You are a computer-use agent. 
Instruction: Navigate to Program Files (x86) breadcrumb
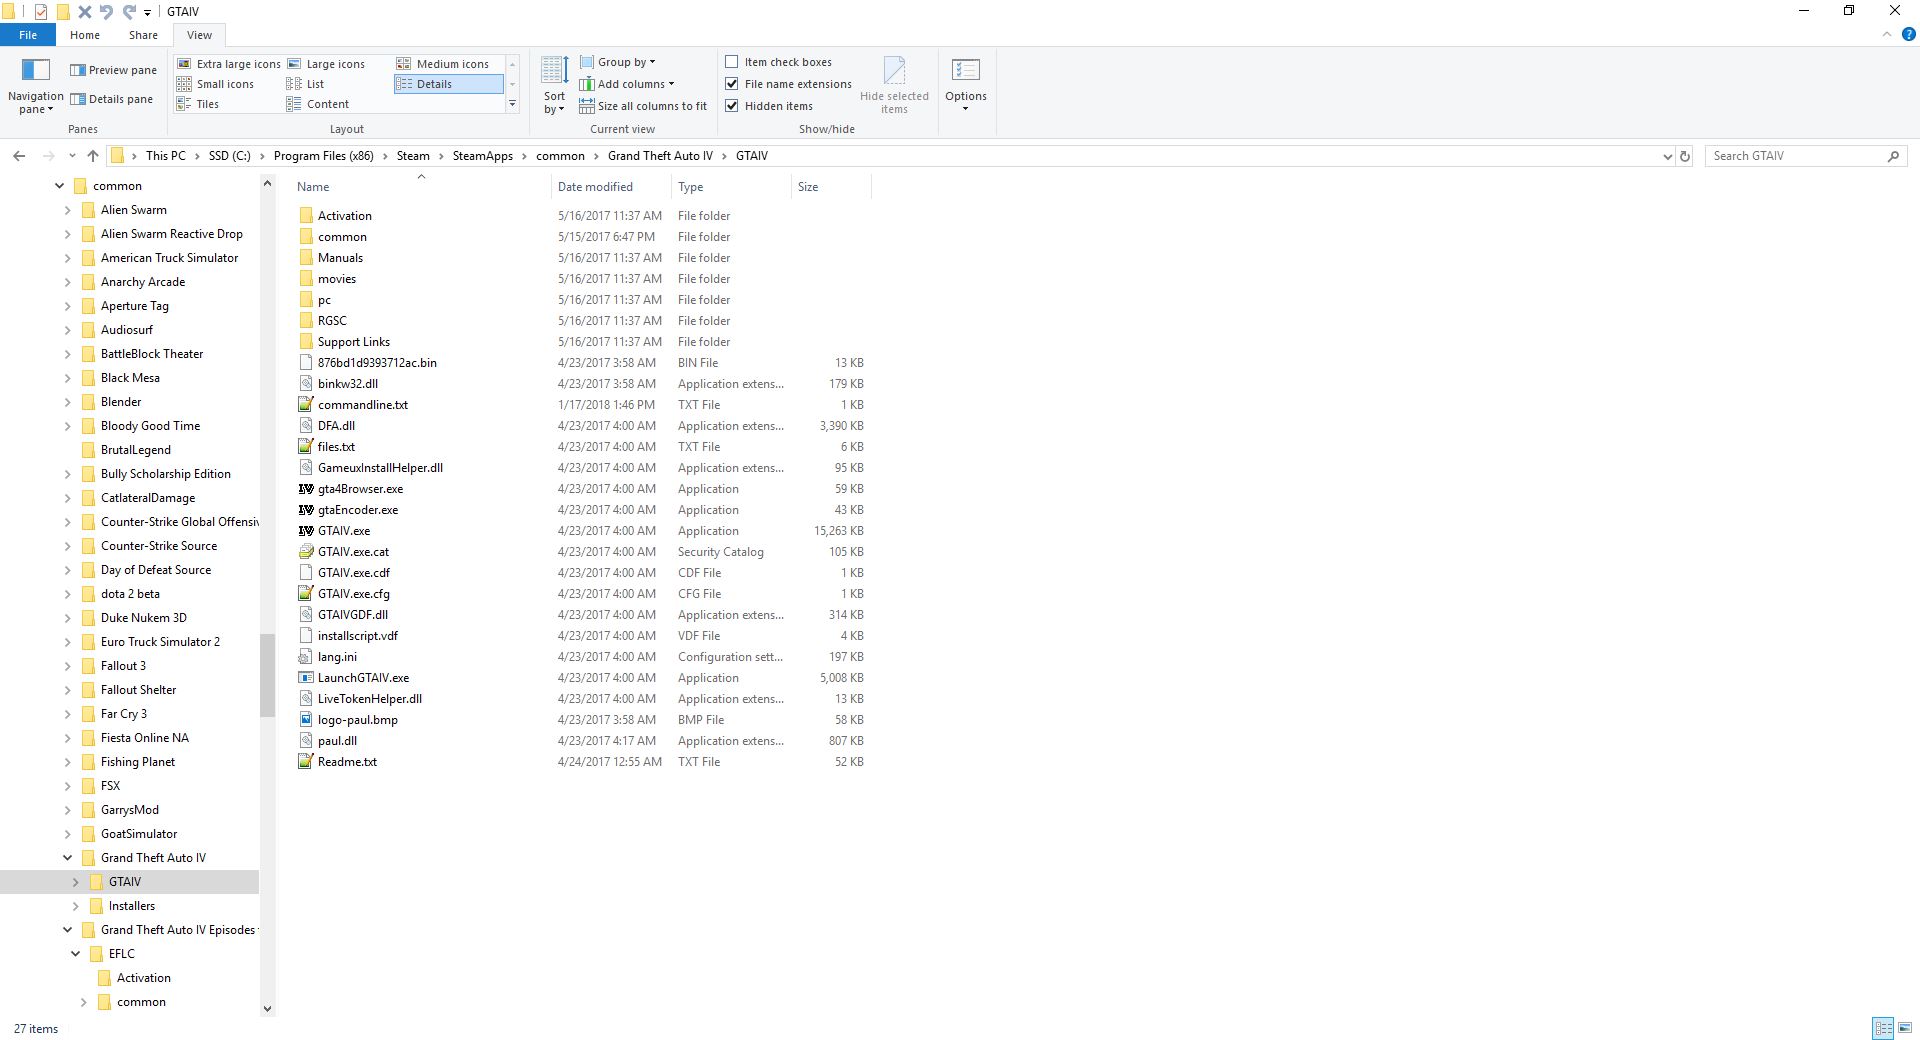[324, 156]
